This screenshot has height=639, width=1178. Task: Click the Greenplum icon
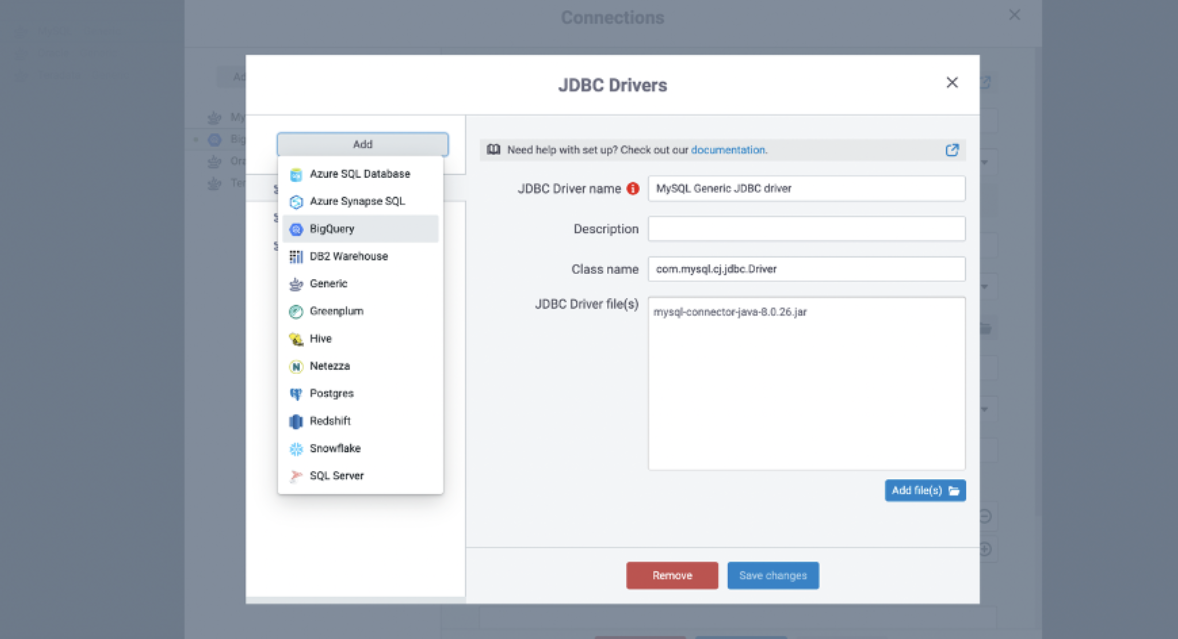[x=296, y=312]
